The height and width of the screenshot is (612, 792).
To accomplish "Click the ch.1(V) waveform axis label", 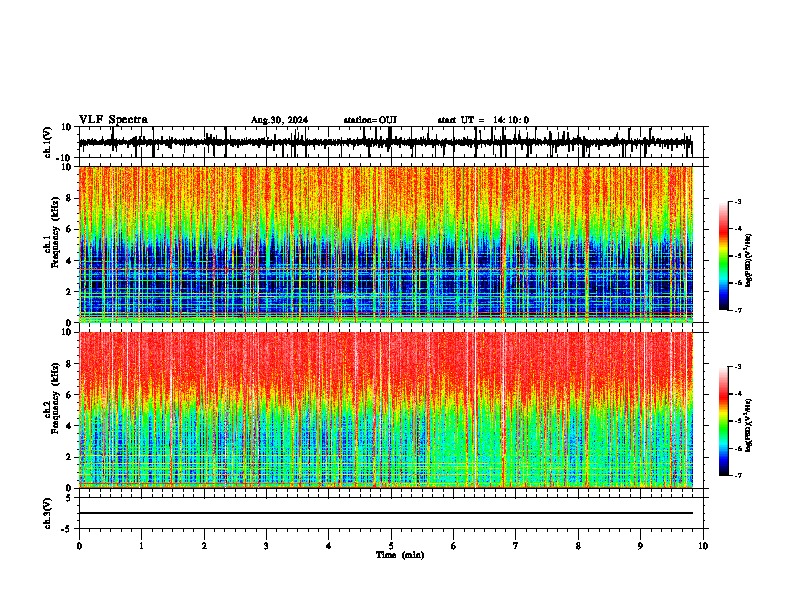I will 47,142.
